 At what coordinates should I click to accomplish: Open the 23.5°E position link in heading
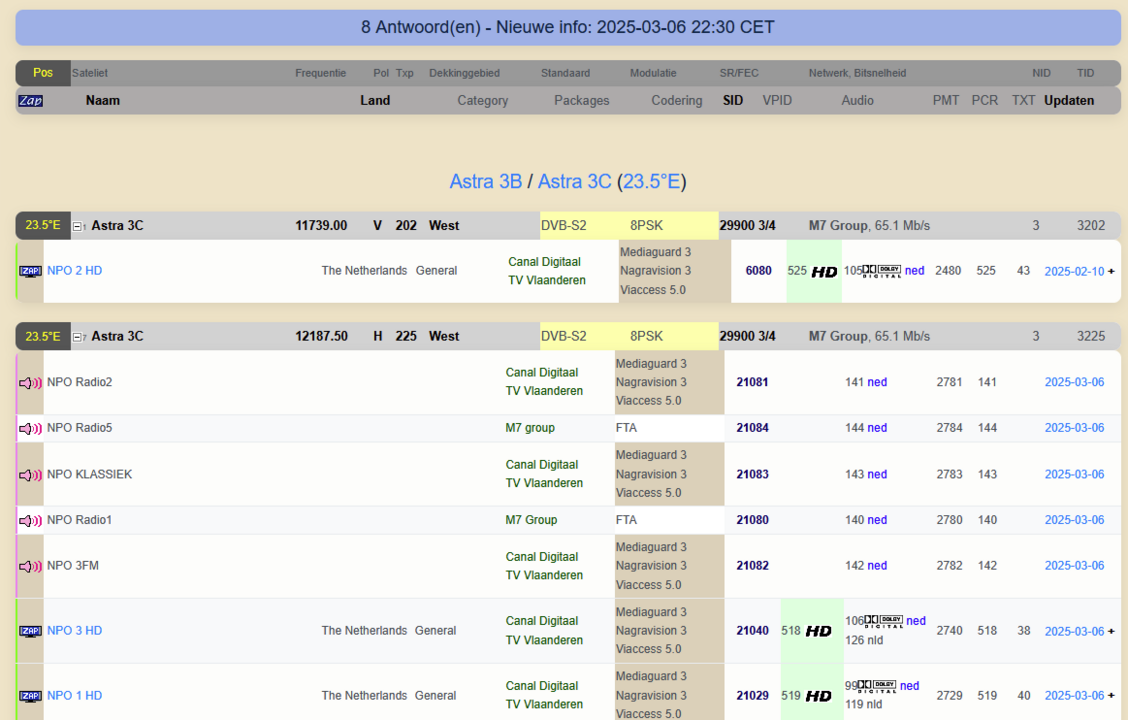click(651, 181)
